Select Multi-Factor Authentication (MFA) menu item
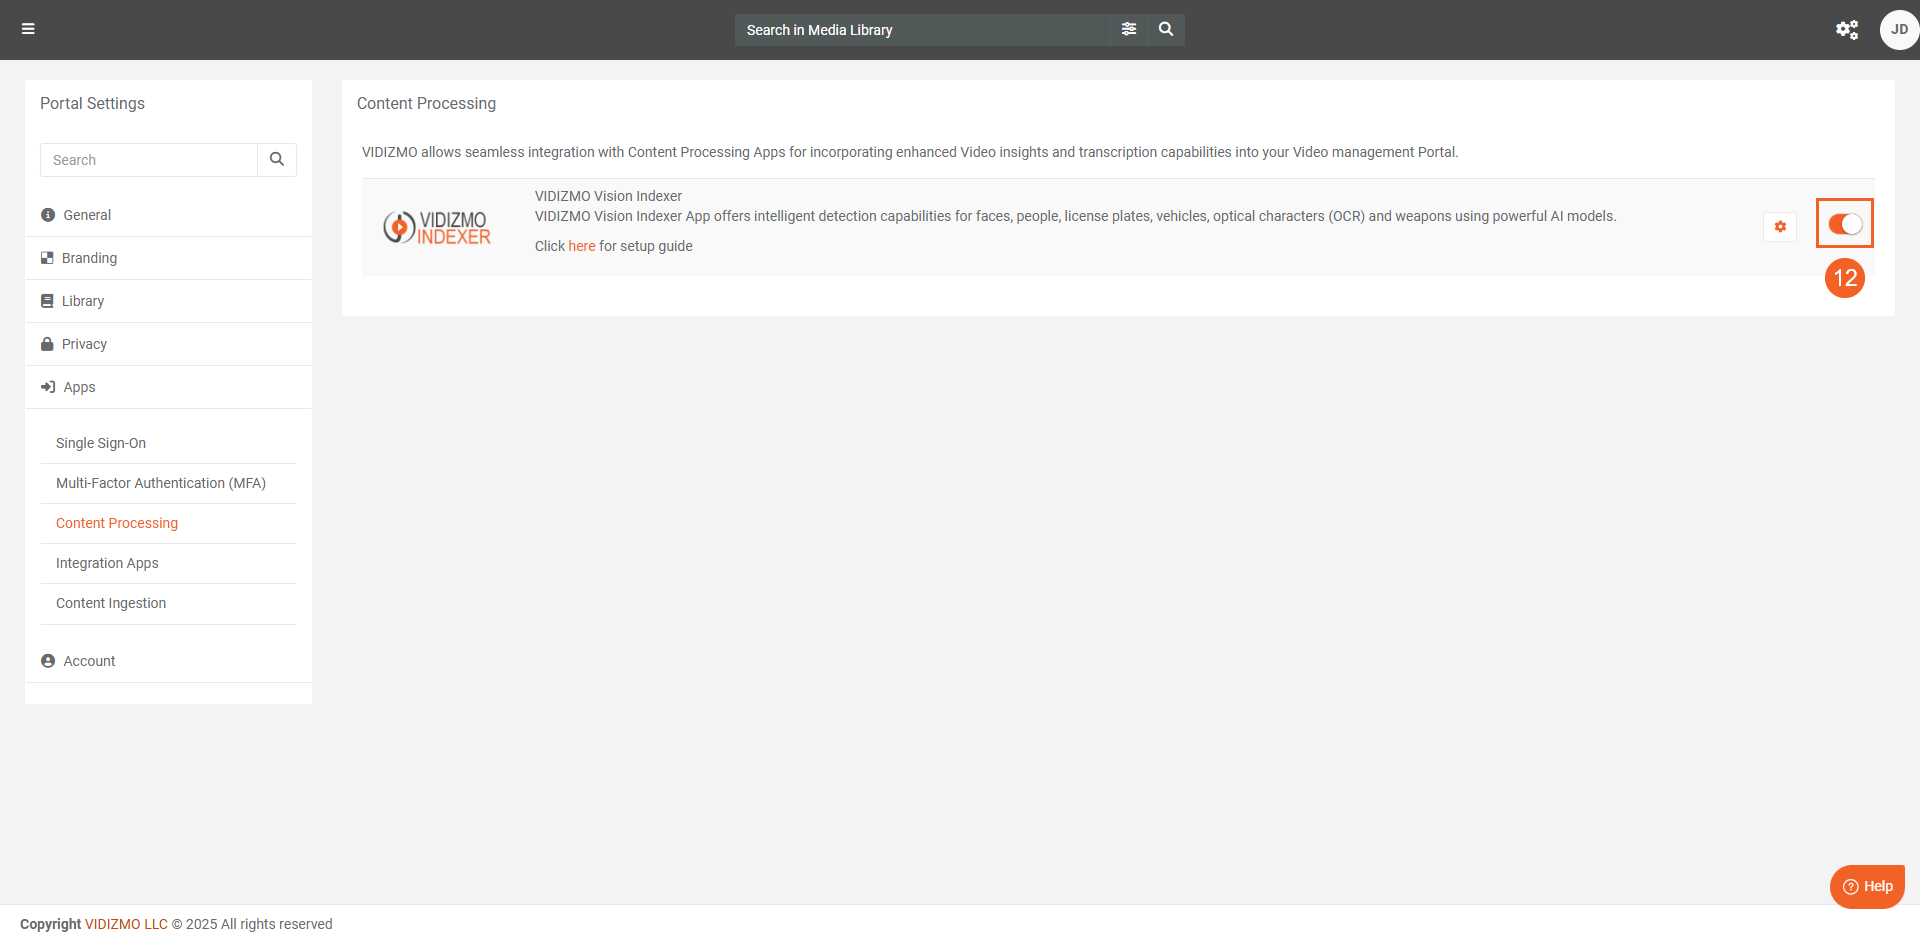Image resolution: width=1920 pixels, height=945 pixels. tap(161, 483)
